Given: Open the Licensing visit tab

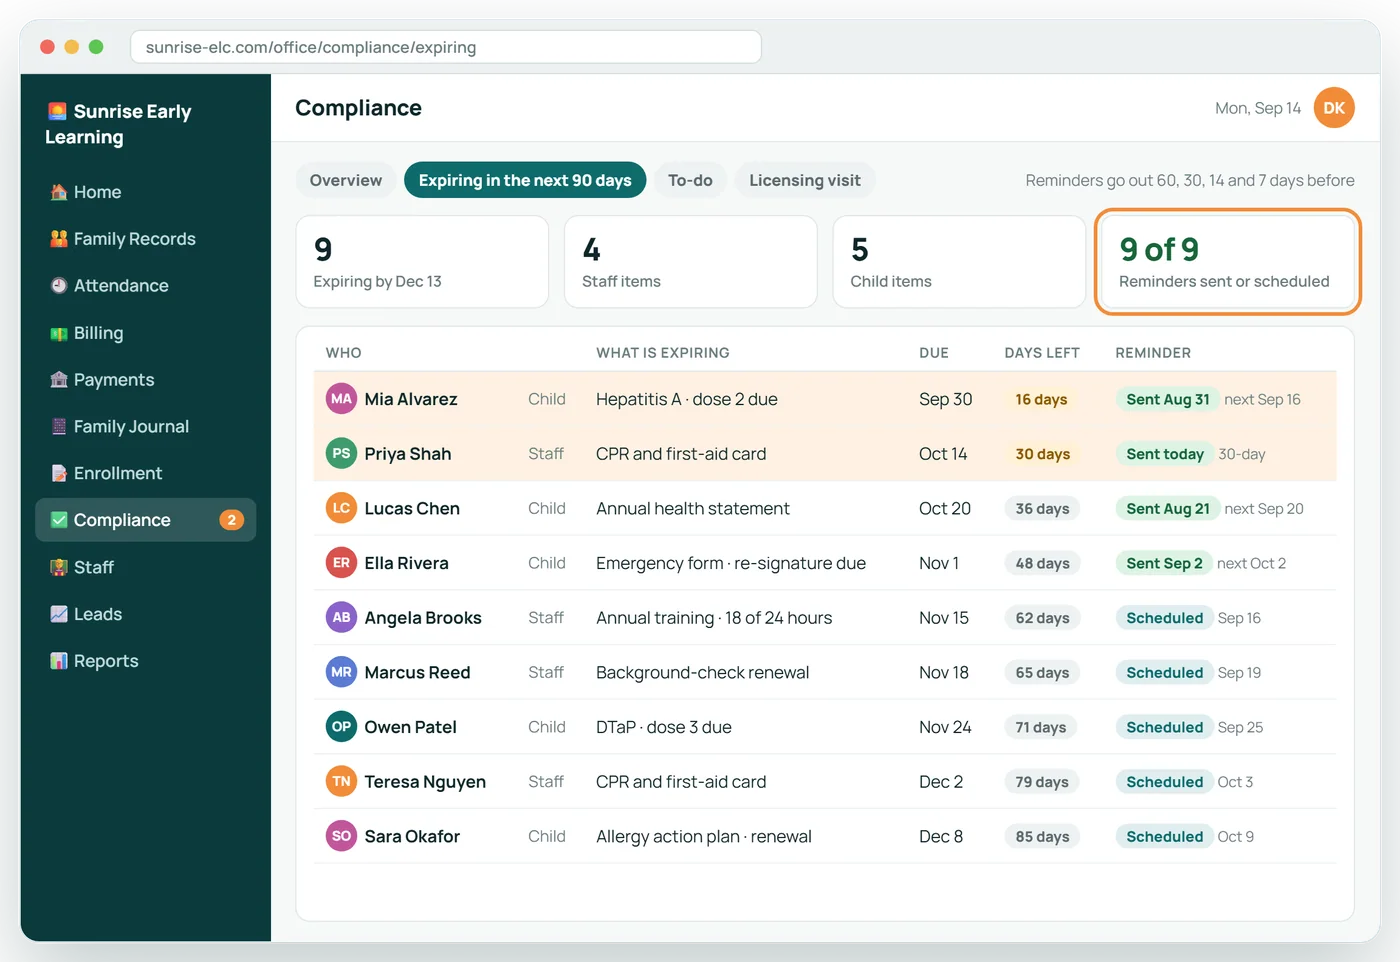Looking at the screenshot, I should coord(805,180).
